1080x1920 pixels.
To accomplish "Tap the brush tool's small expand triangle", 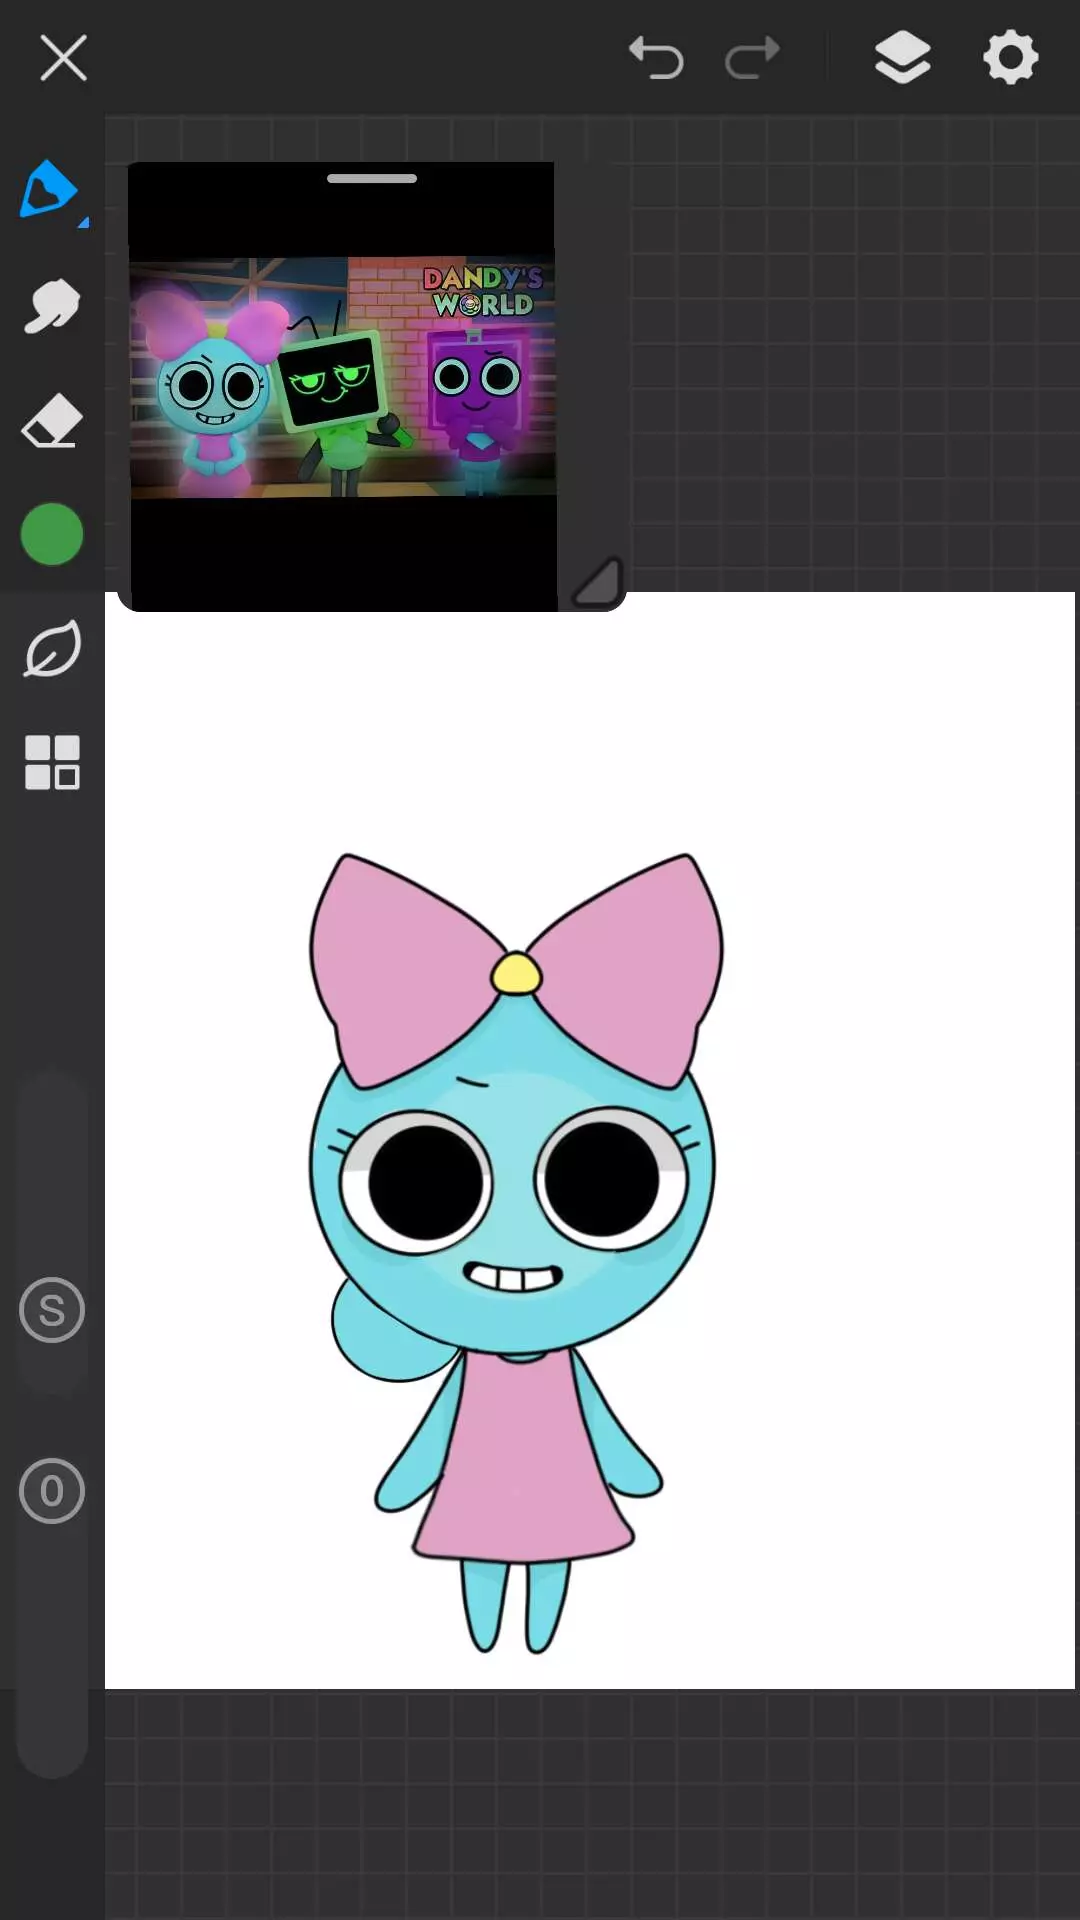I will [84, 222].
